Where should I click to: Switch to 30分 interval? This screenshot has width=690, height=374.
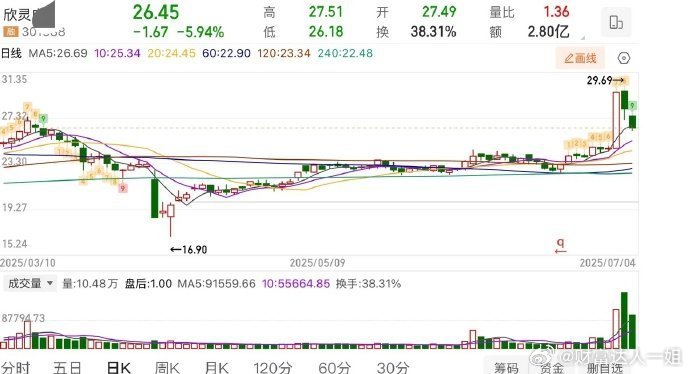click(x=393, y=367)
